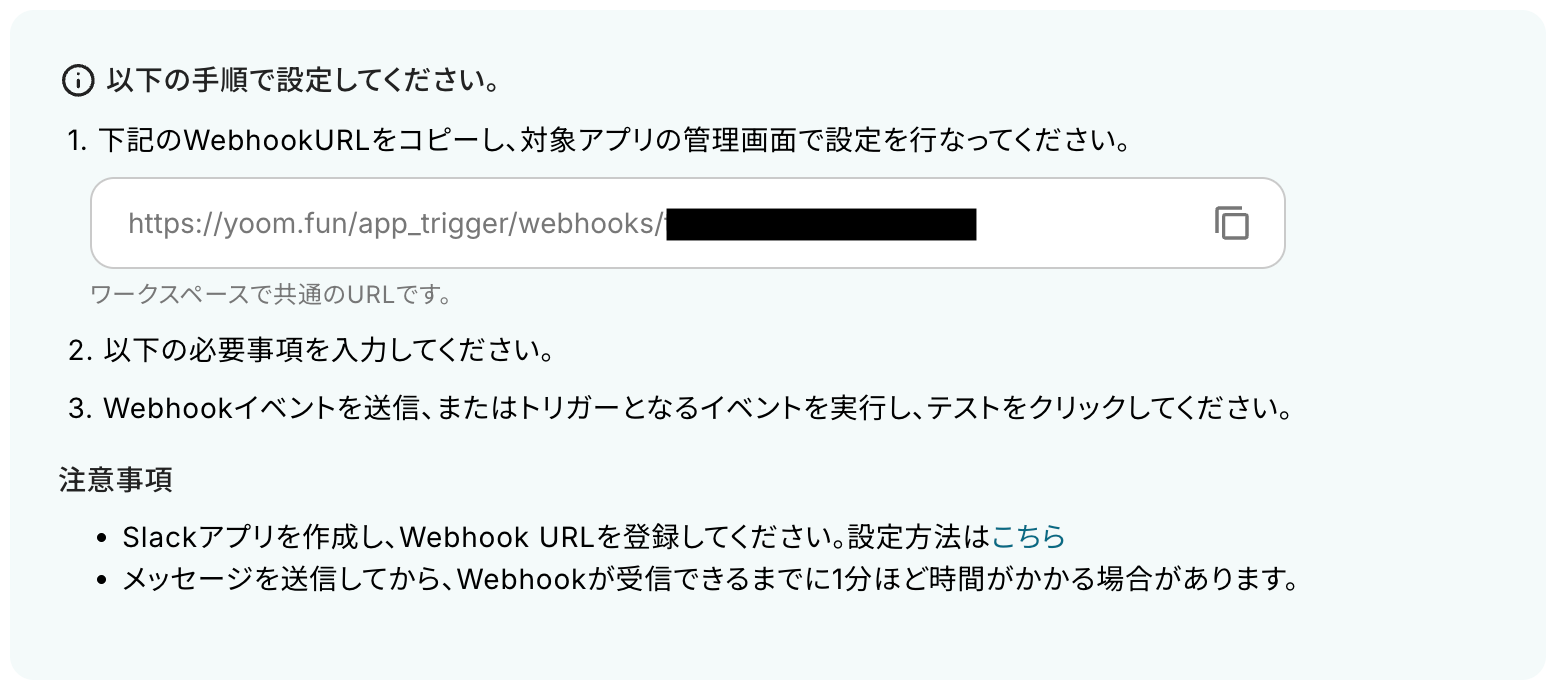Screen dimensions: 1560x692
Task: Open the こちら setup instructions link
Action: coord(1028,537)
